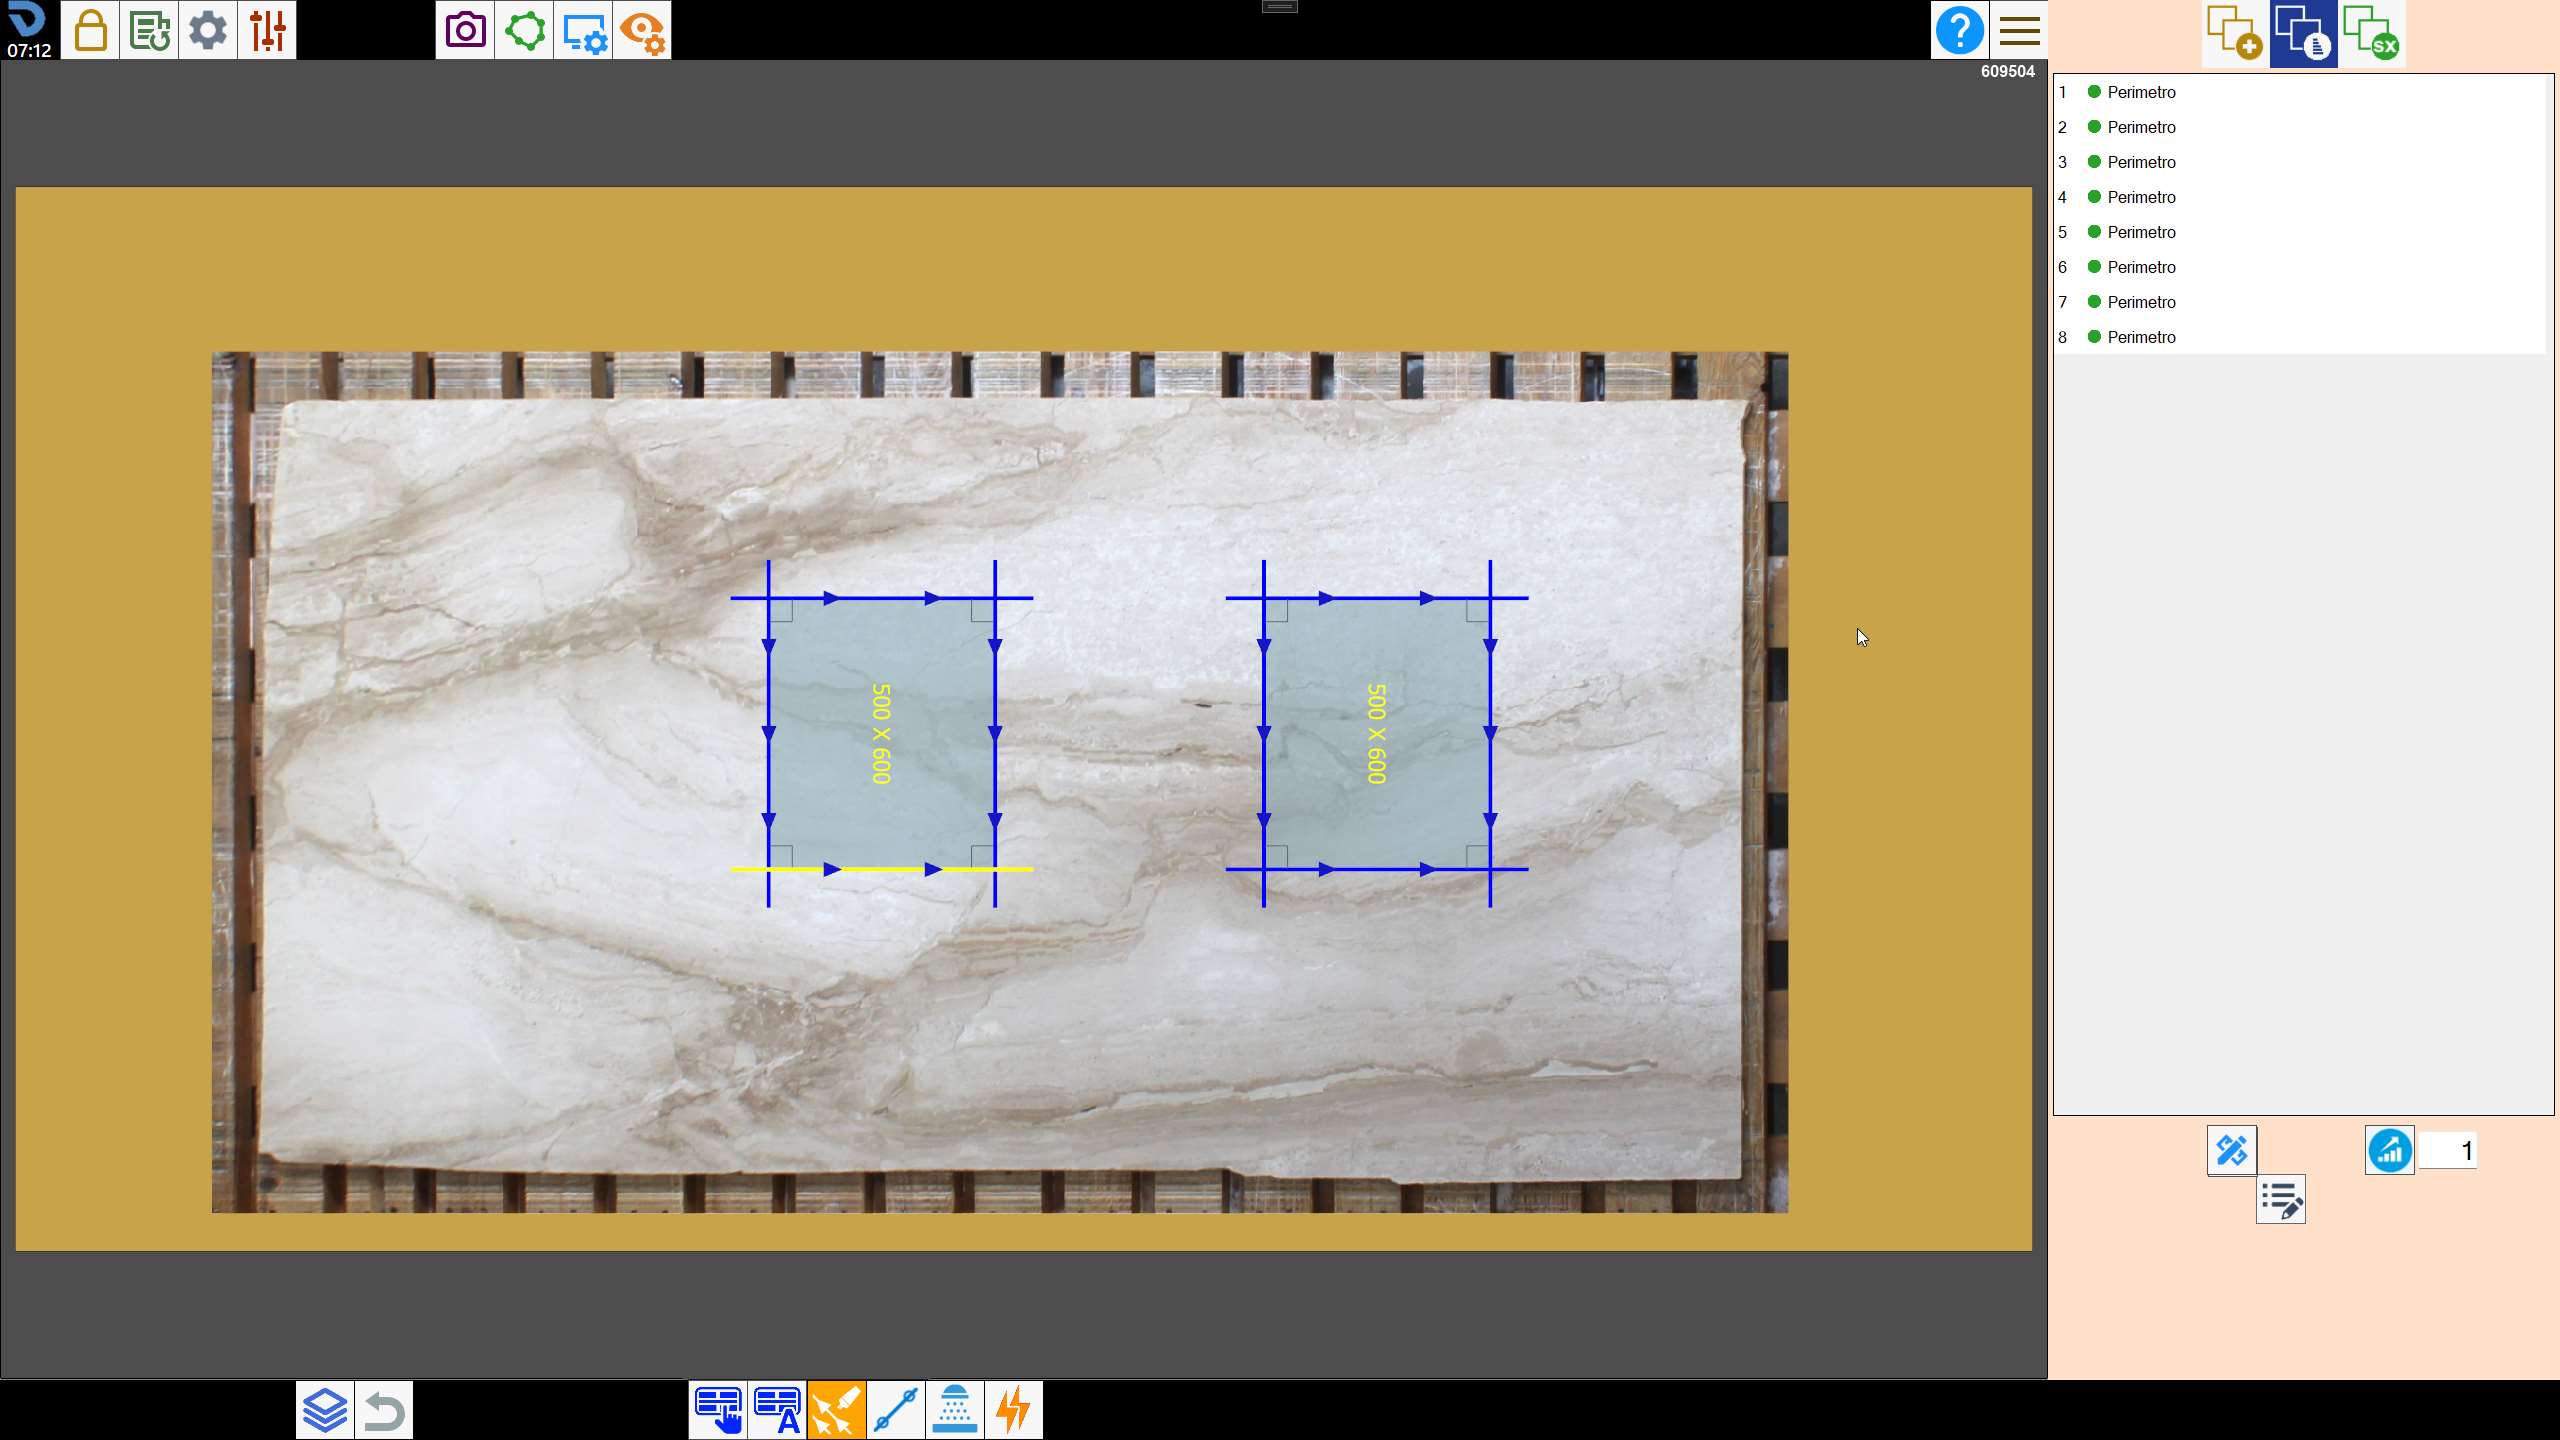This screenshot has width=2560, height=1440.
Task: Click the layers stack icon
Action: click(325, 1410)
